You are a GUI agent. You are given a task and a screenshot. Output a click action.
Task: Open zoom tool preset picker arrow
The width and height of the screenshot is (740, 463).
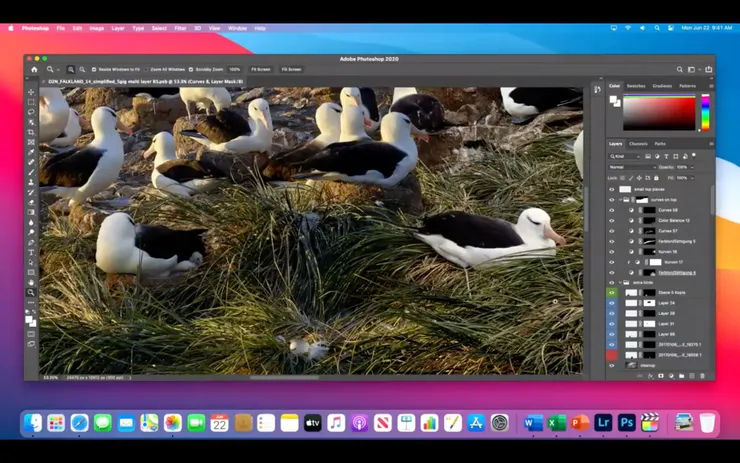click(58, 69)
